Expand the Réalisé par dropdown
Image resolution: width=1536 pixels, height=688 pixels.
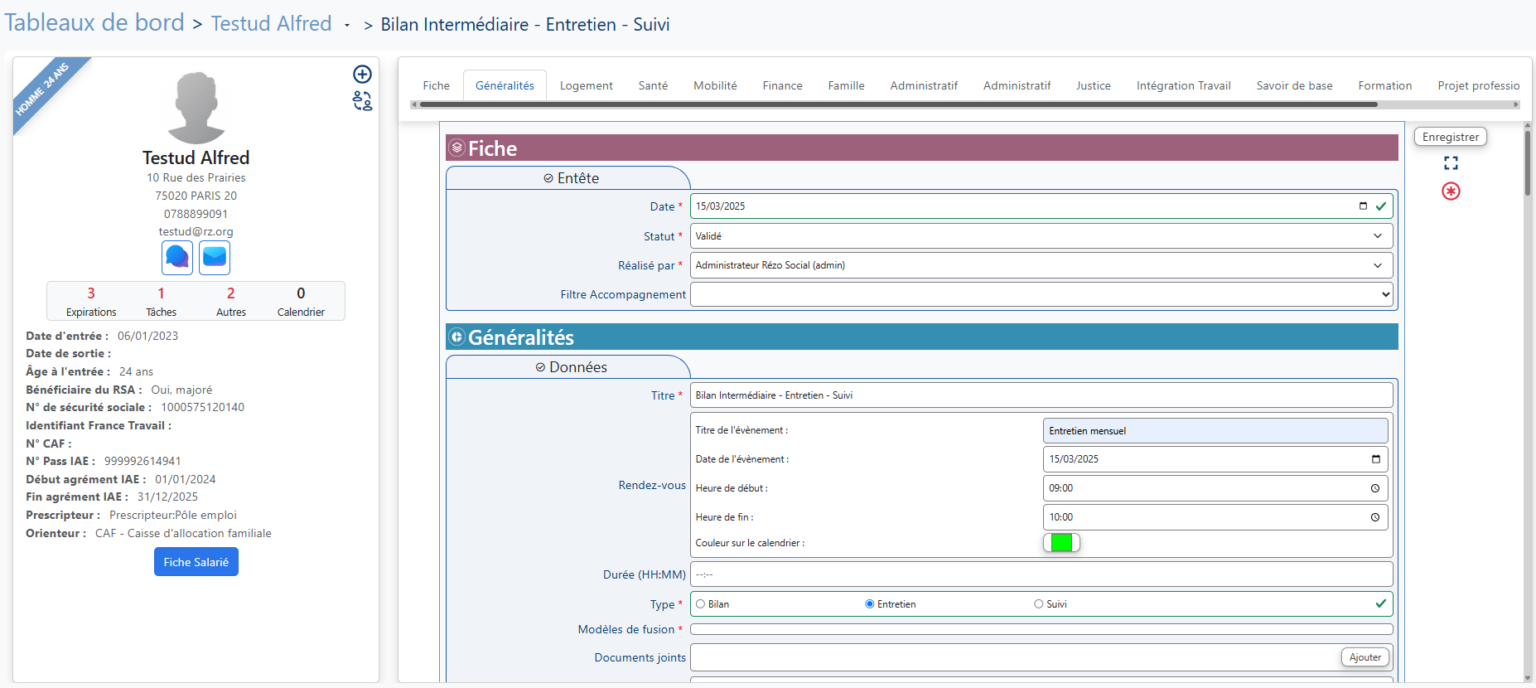pos(1040,265)
